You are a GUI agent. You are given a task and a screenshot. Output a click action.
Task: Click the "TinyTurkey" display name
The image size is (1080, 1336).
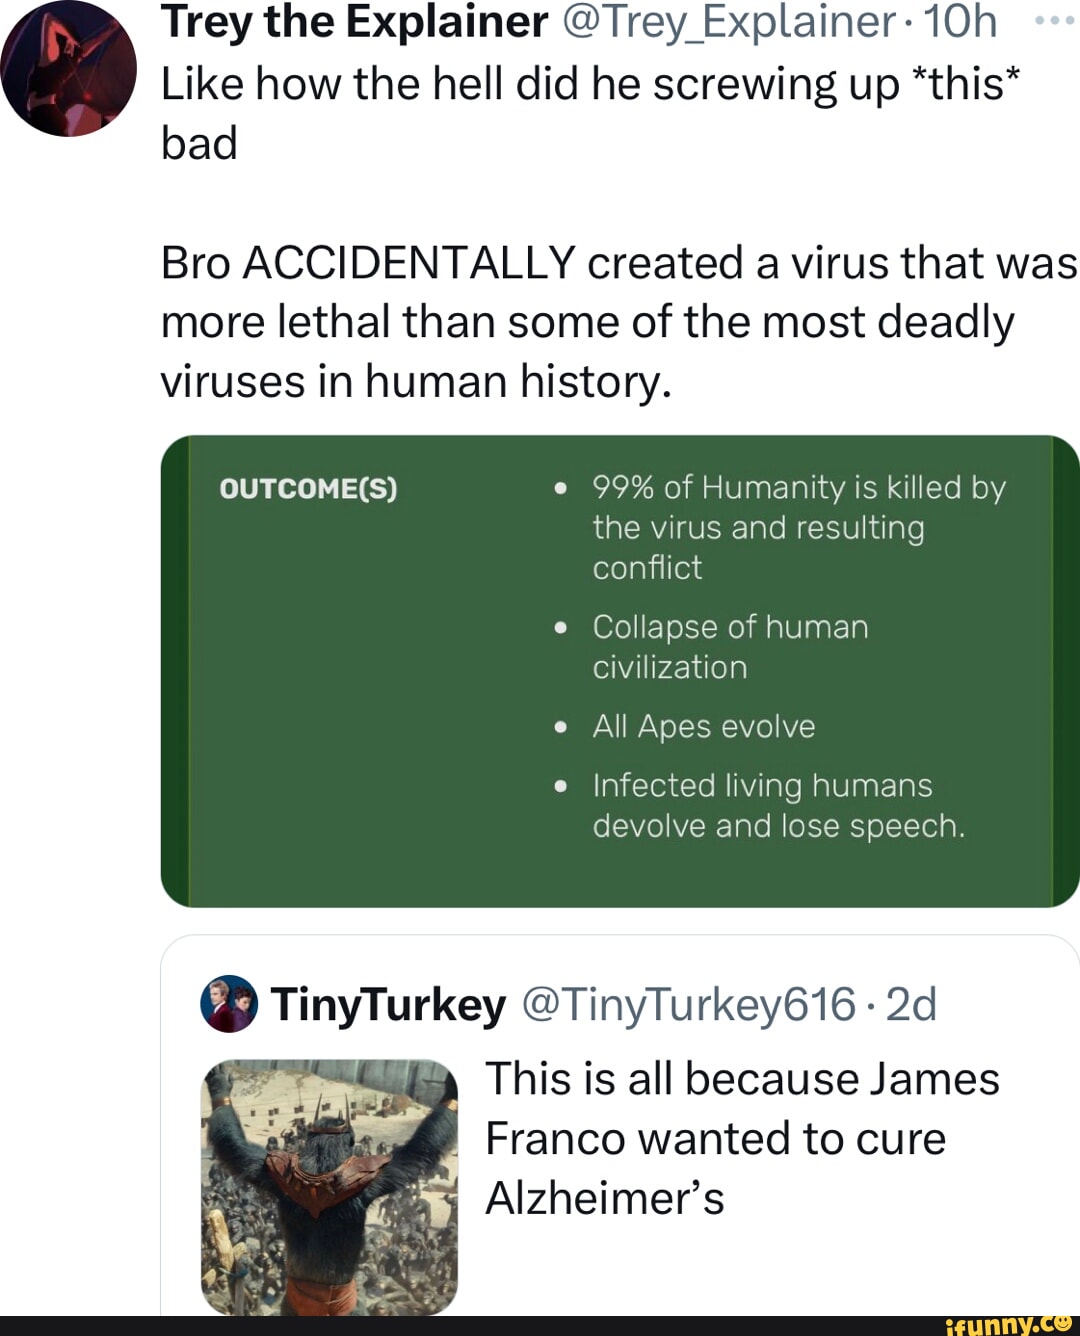pos(388,1004)
